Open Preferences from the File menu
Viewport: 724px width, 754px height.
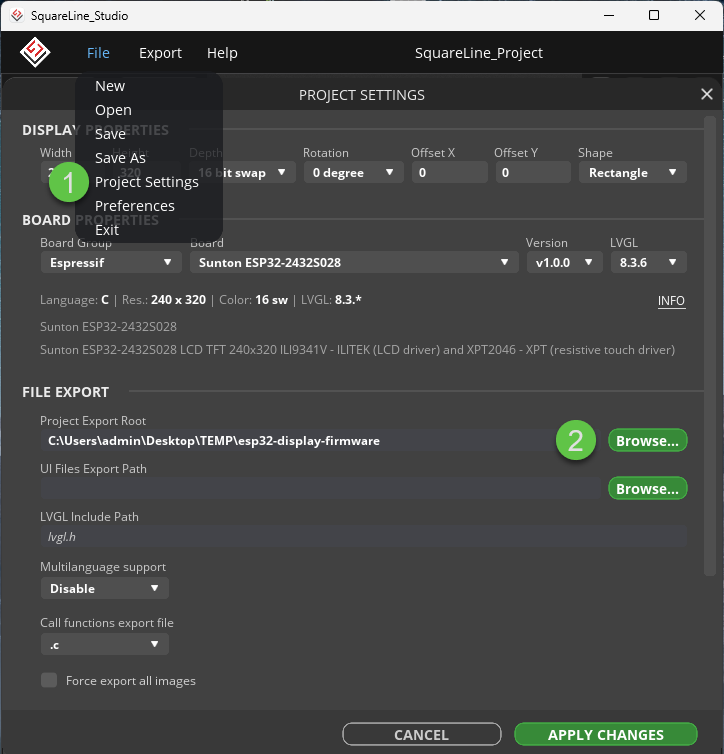click(135, 206)
